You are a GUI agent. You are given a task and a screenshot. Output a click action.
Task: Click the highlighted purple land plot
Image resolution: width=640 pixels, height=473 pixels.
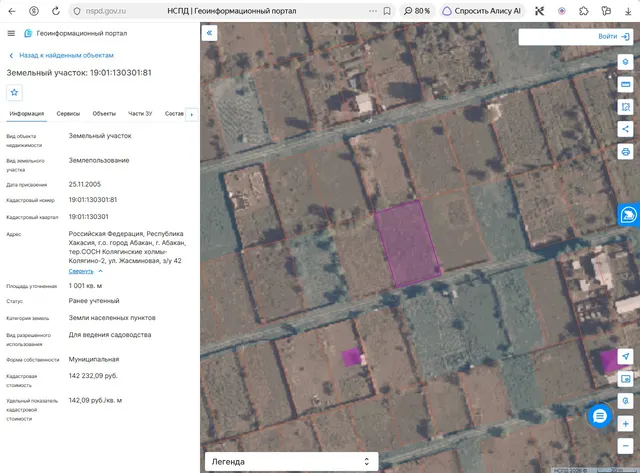coord(407,244)
